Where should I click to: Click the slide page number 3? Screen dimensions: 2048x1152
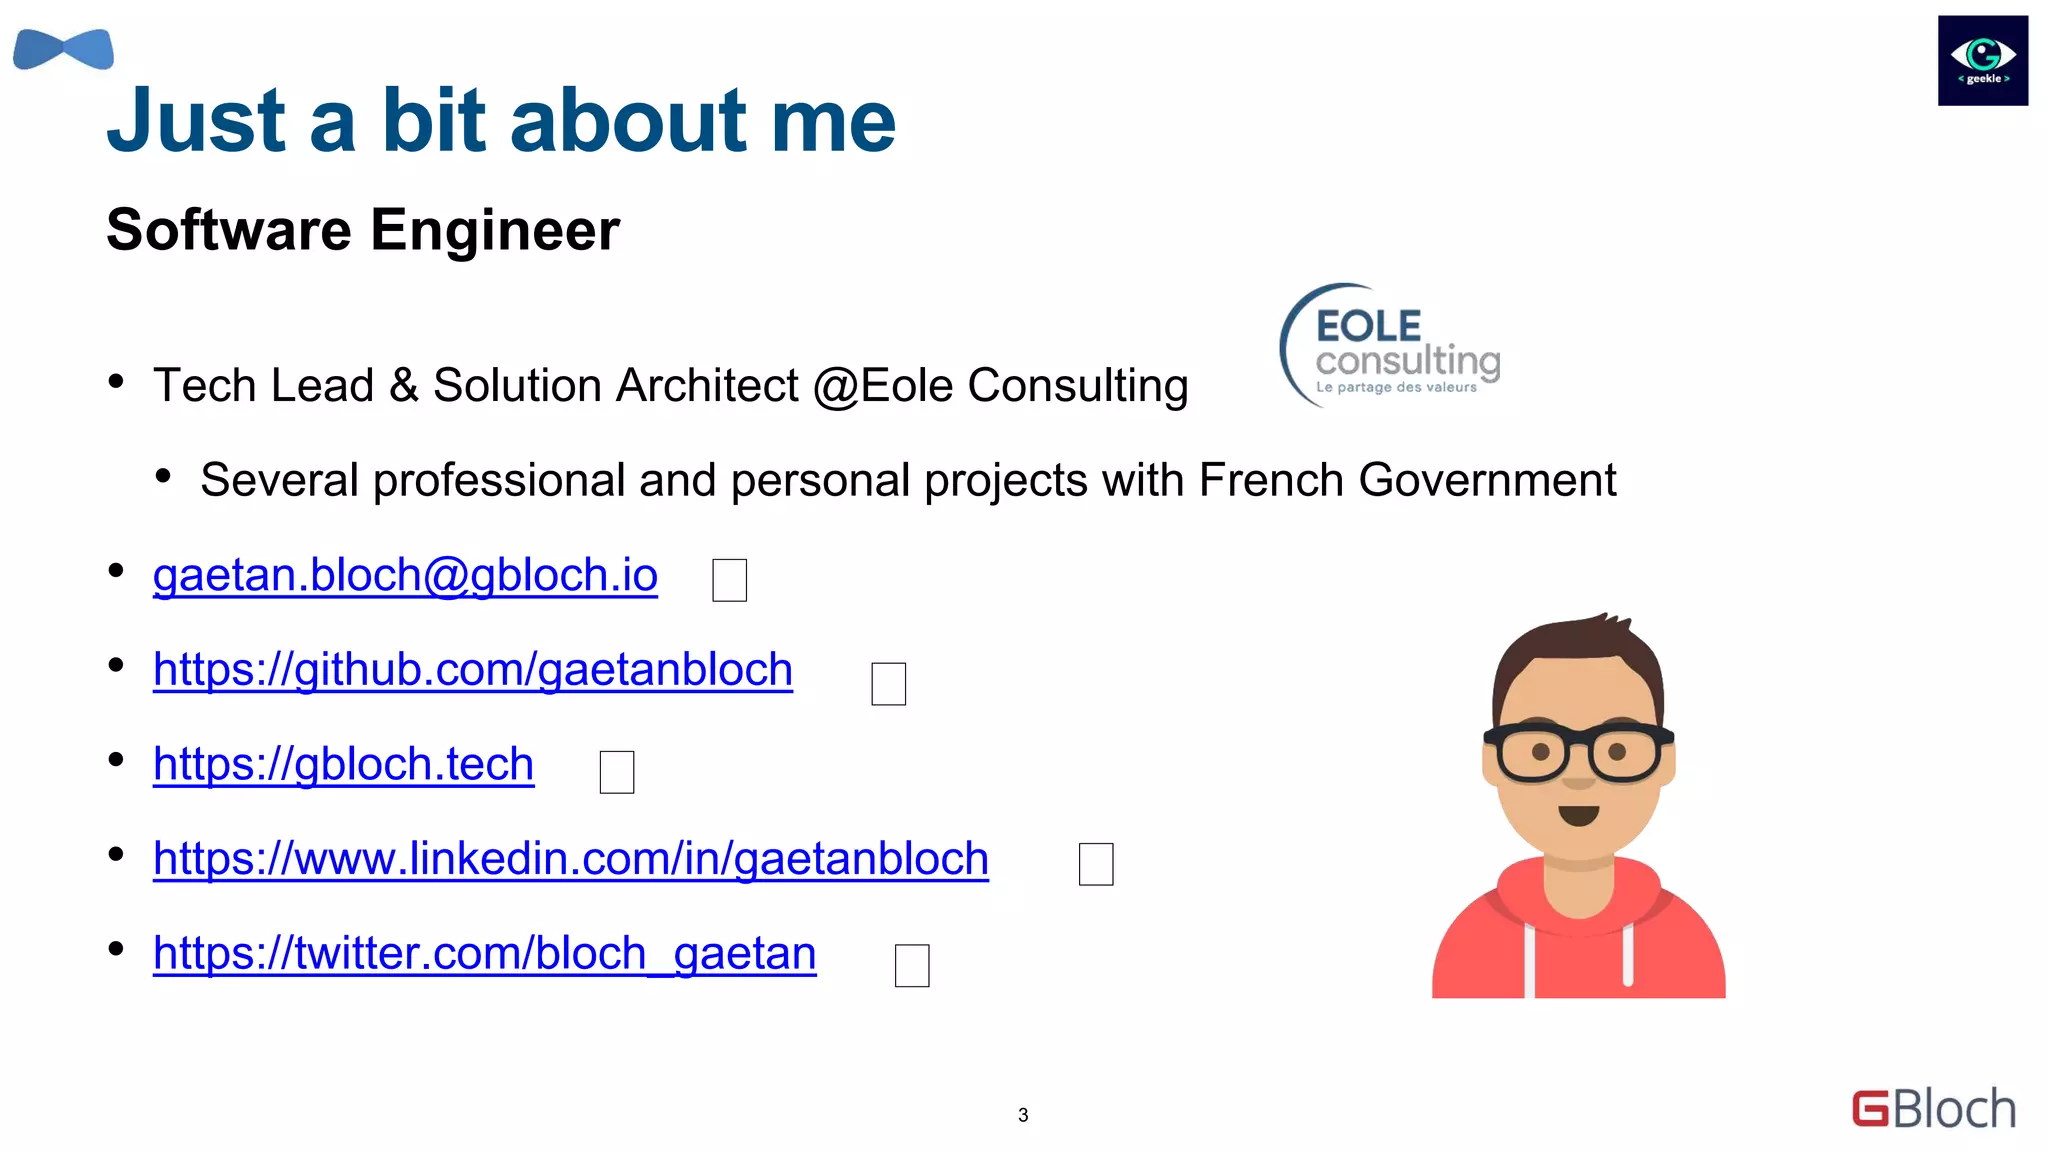[1023, 1115]
